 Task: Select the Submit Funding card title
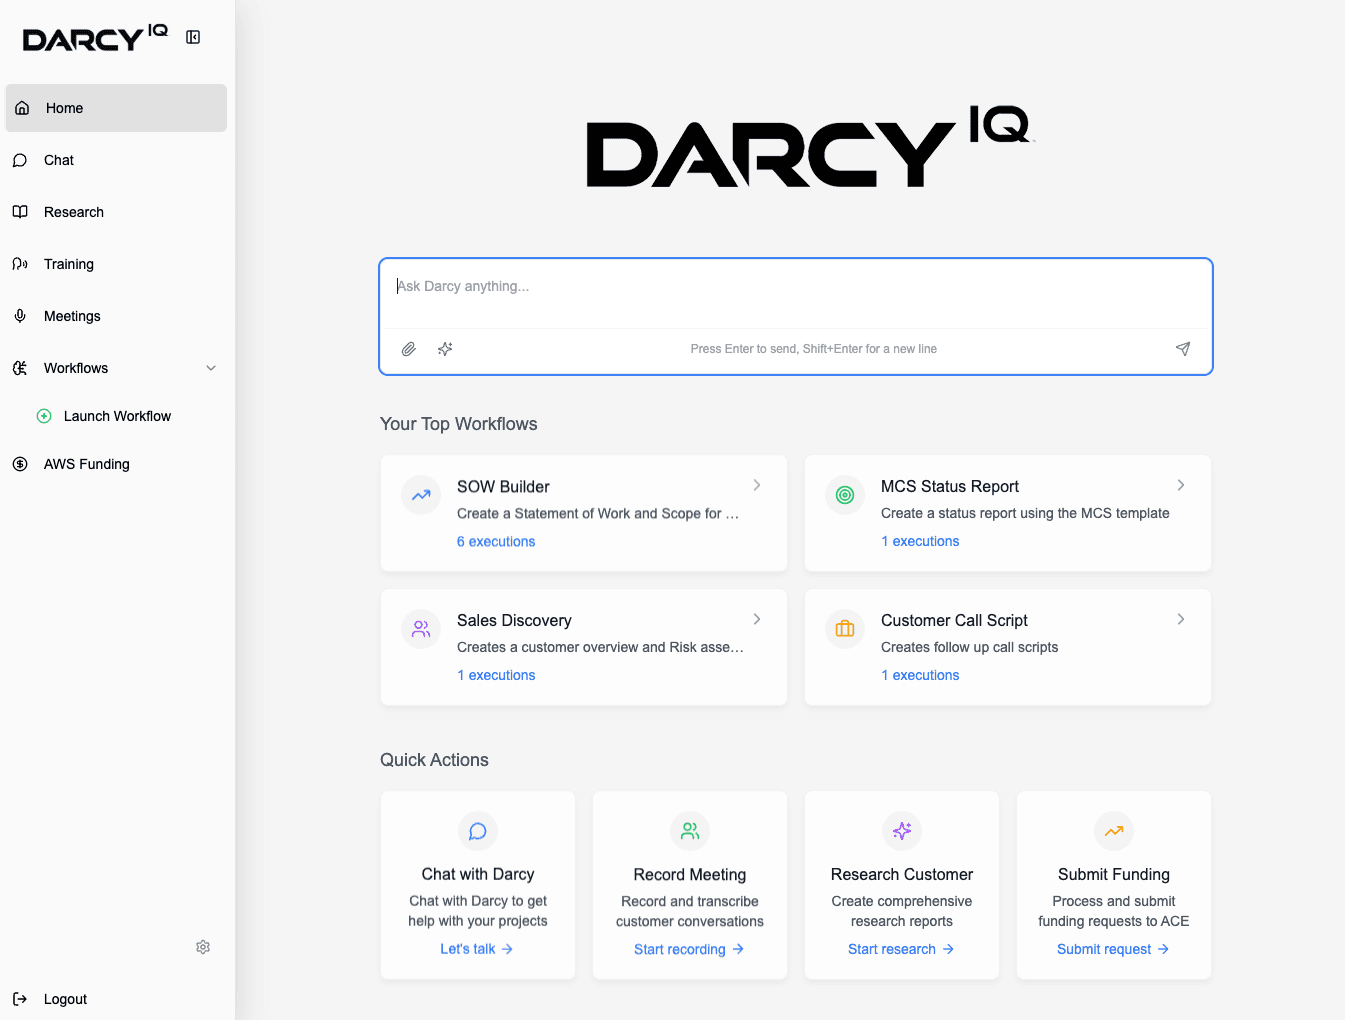pyautogui.click(x=1114, y=874)
